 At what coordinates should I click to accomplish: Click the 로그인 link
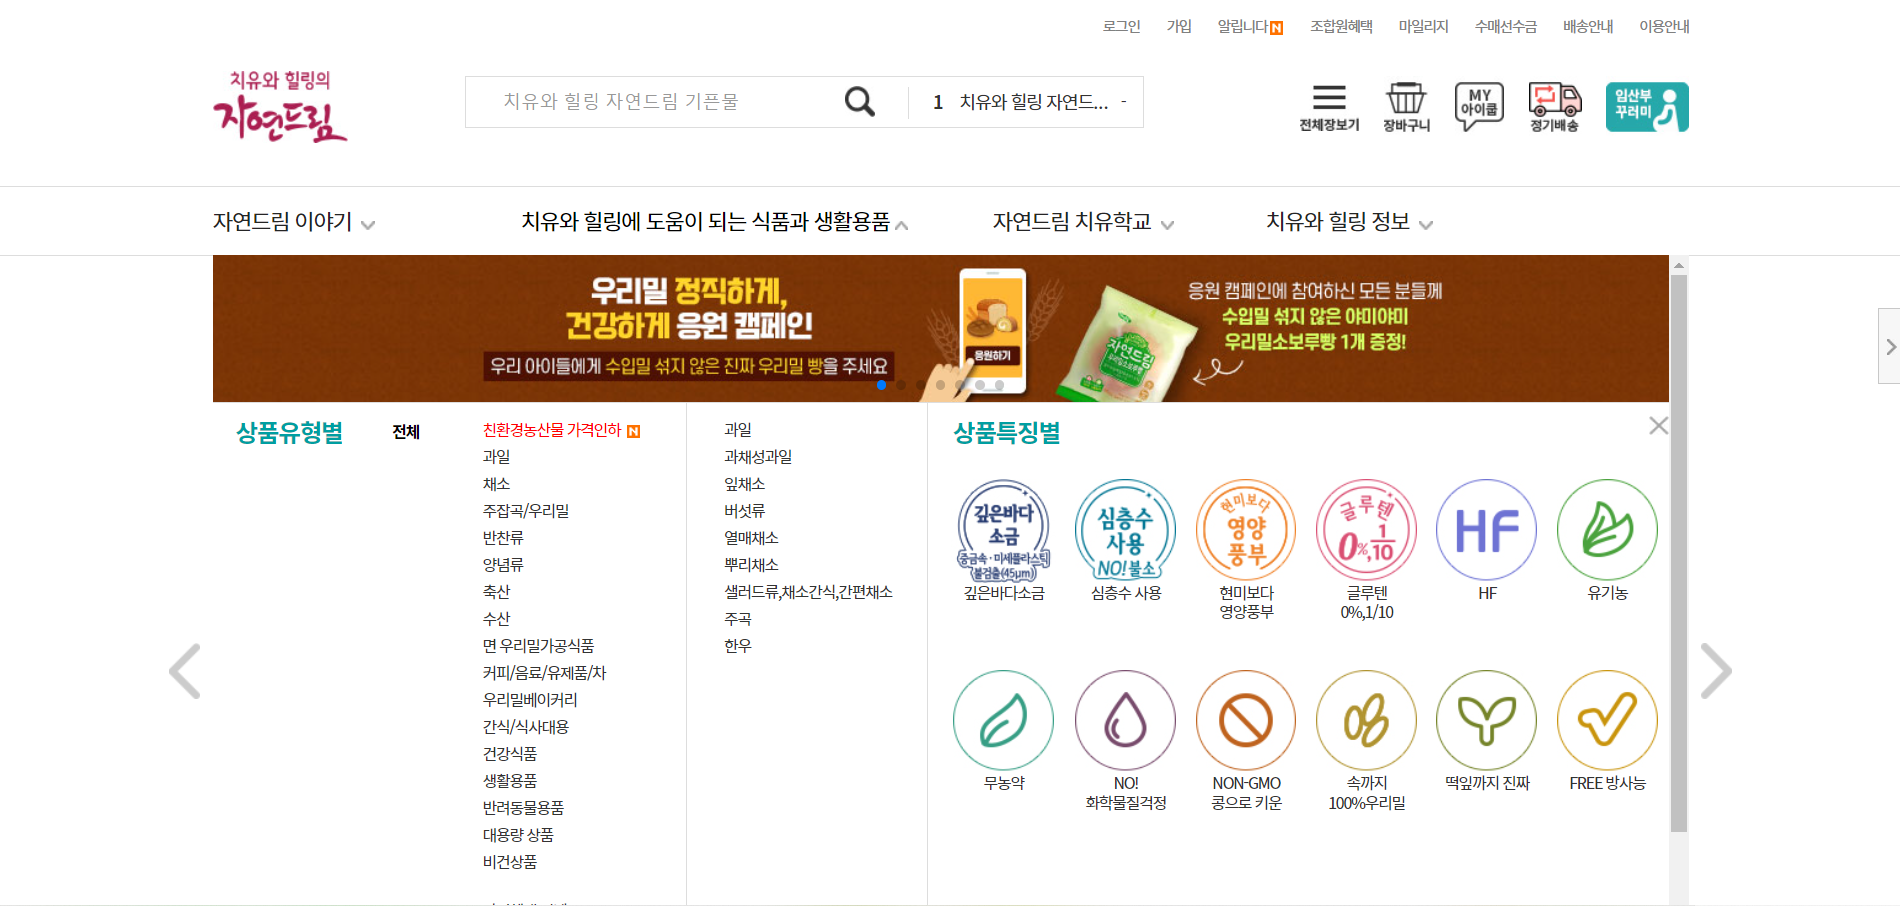coord(1121,26)
